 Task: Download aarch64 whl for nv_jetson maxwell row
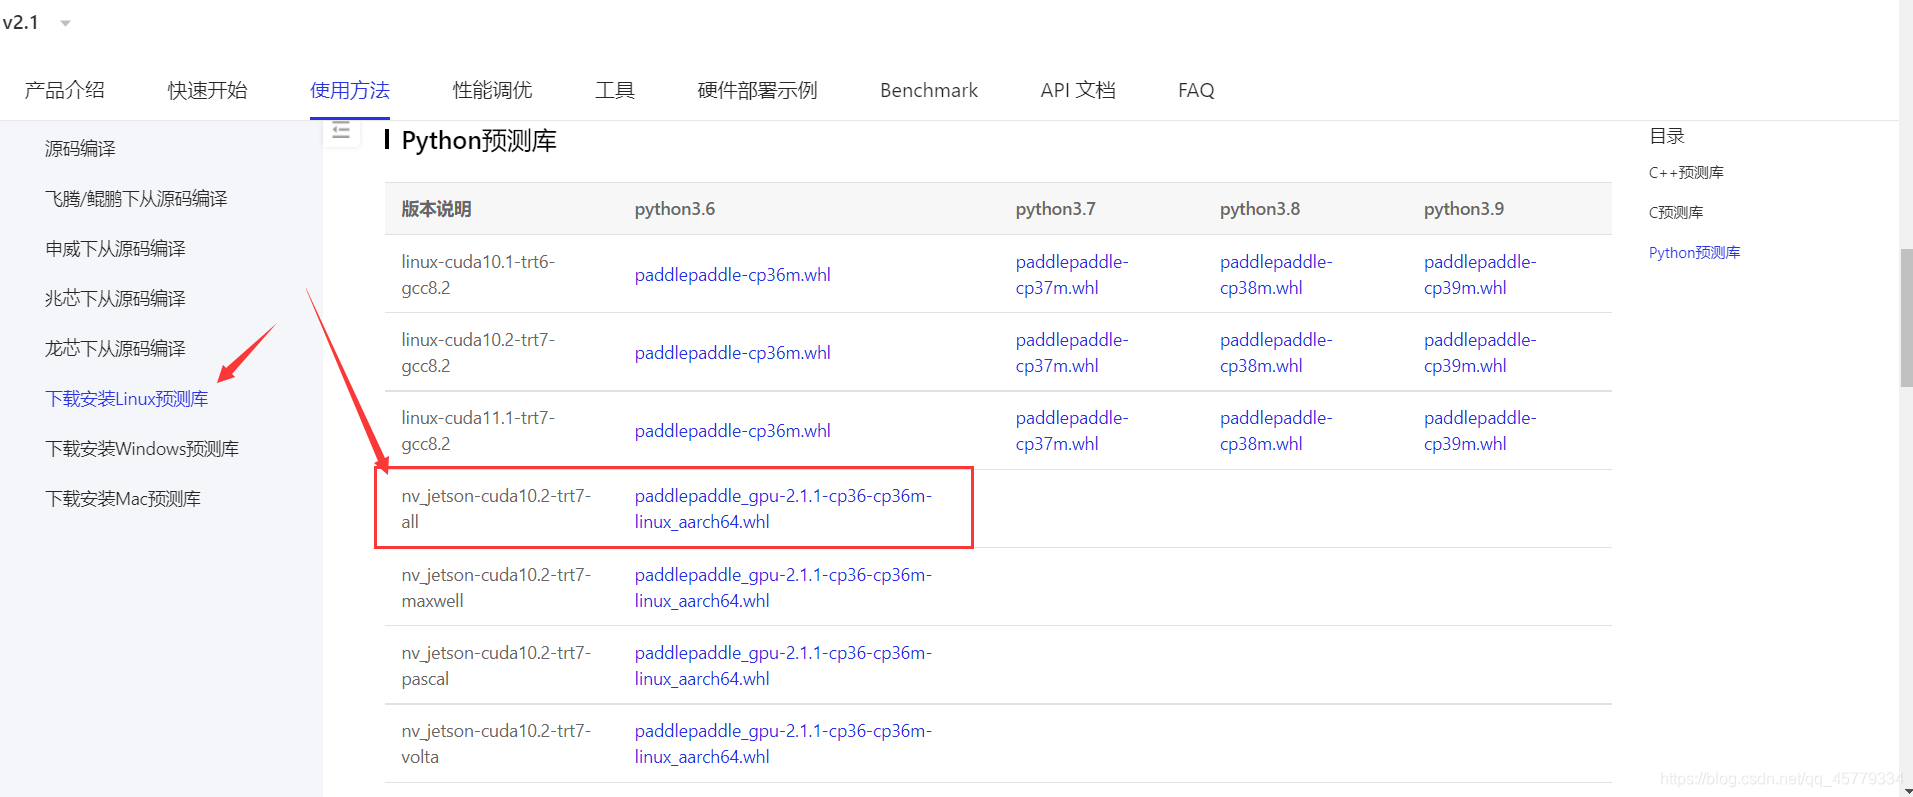point(783,588)
